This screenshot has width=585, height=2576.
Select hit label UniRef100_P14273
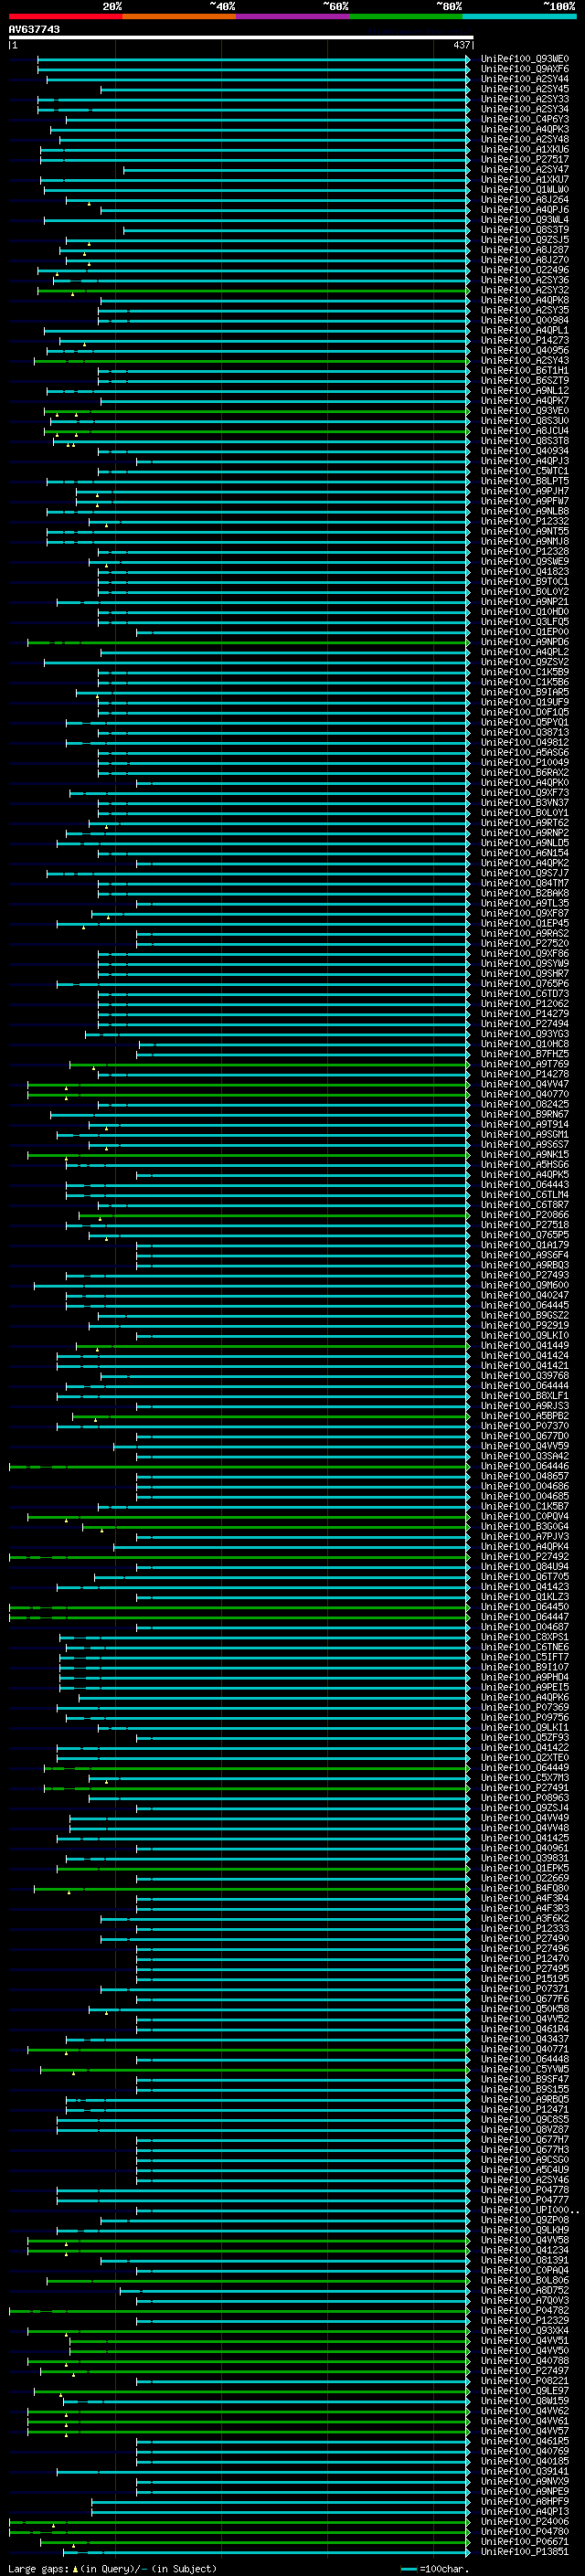pos(525,340)
